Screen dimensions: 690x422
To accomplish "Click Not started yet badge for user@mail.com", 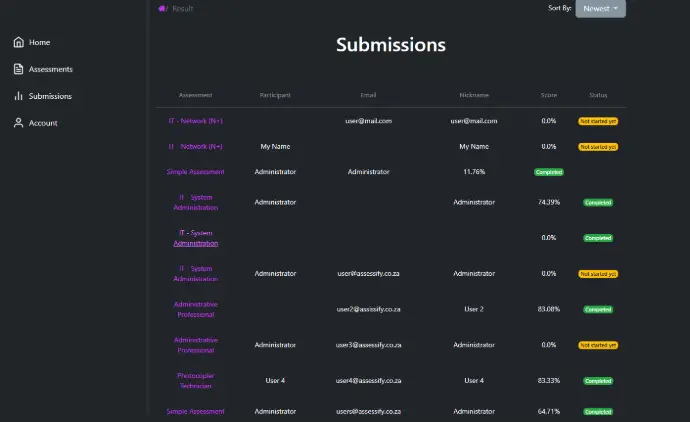I will click(598, 121).
